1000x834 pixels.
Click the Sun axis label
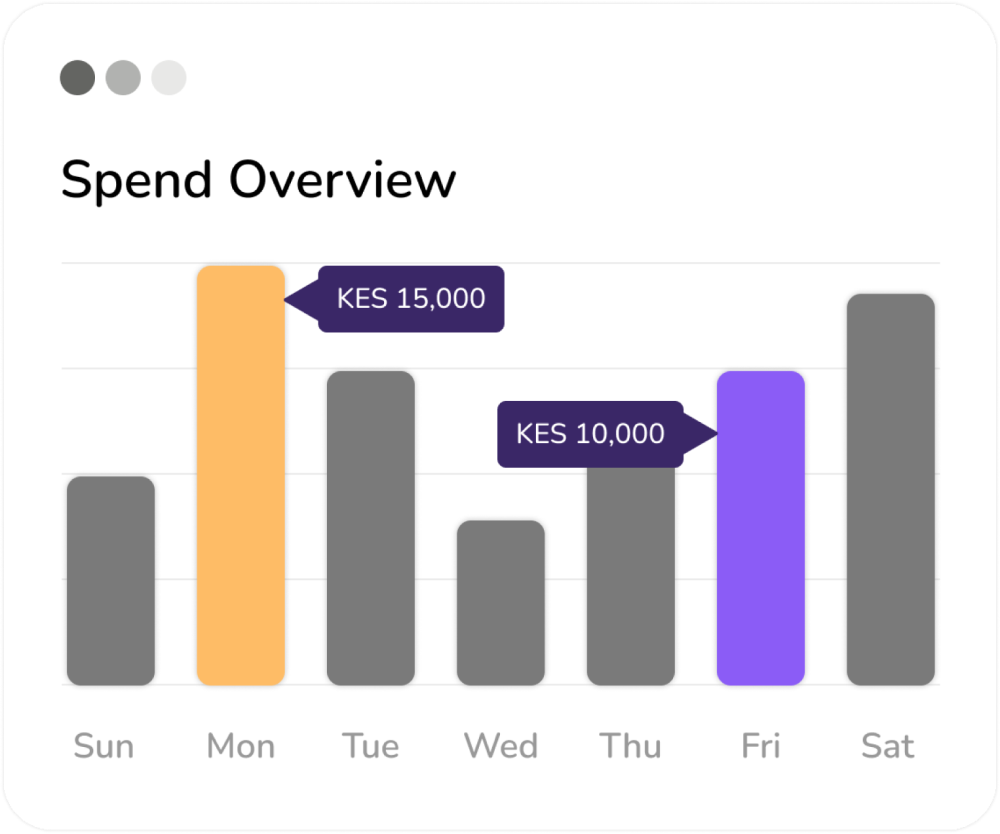[x=104, y=746]
